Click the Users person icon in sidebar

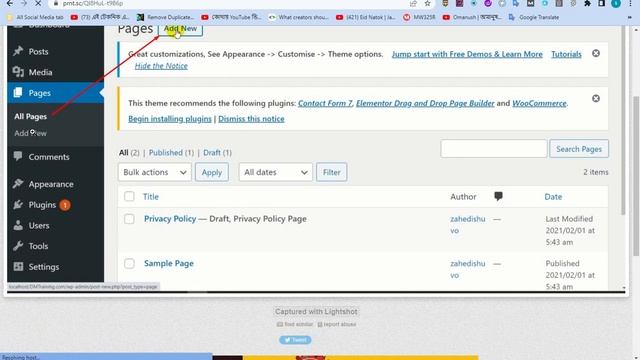[18, 225]
